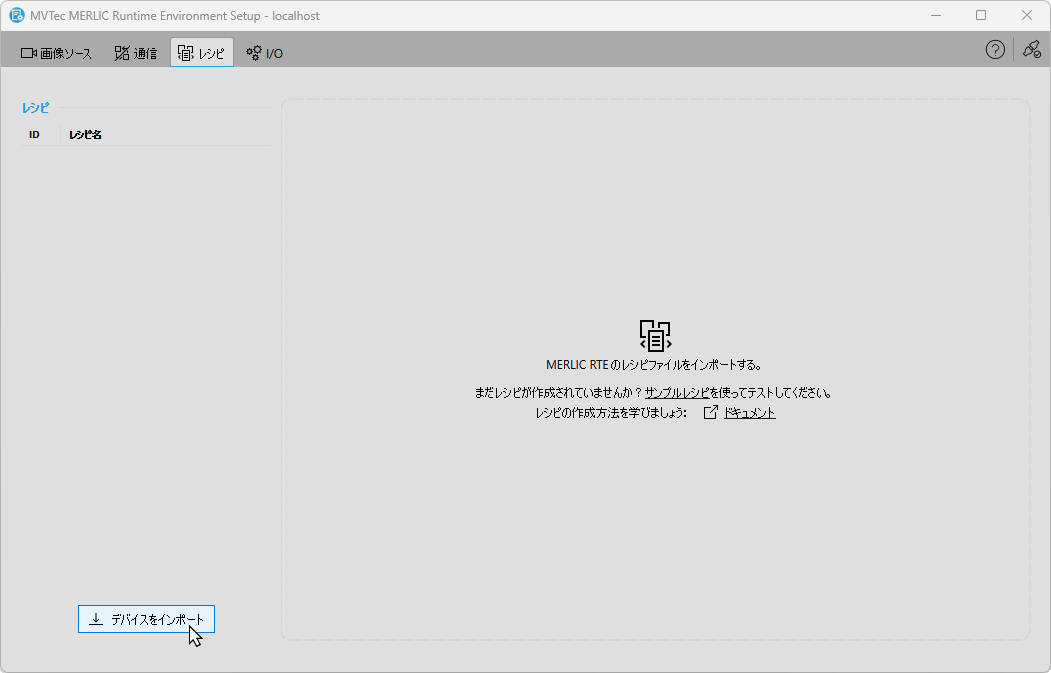Maximize the MERLIC setup window
Viewport: 1051px width, 673px height.
pos(980,16)
